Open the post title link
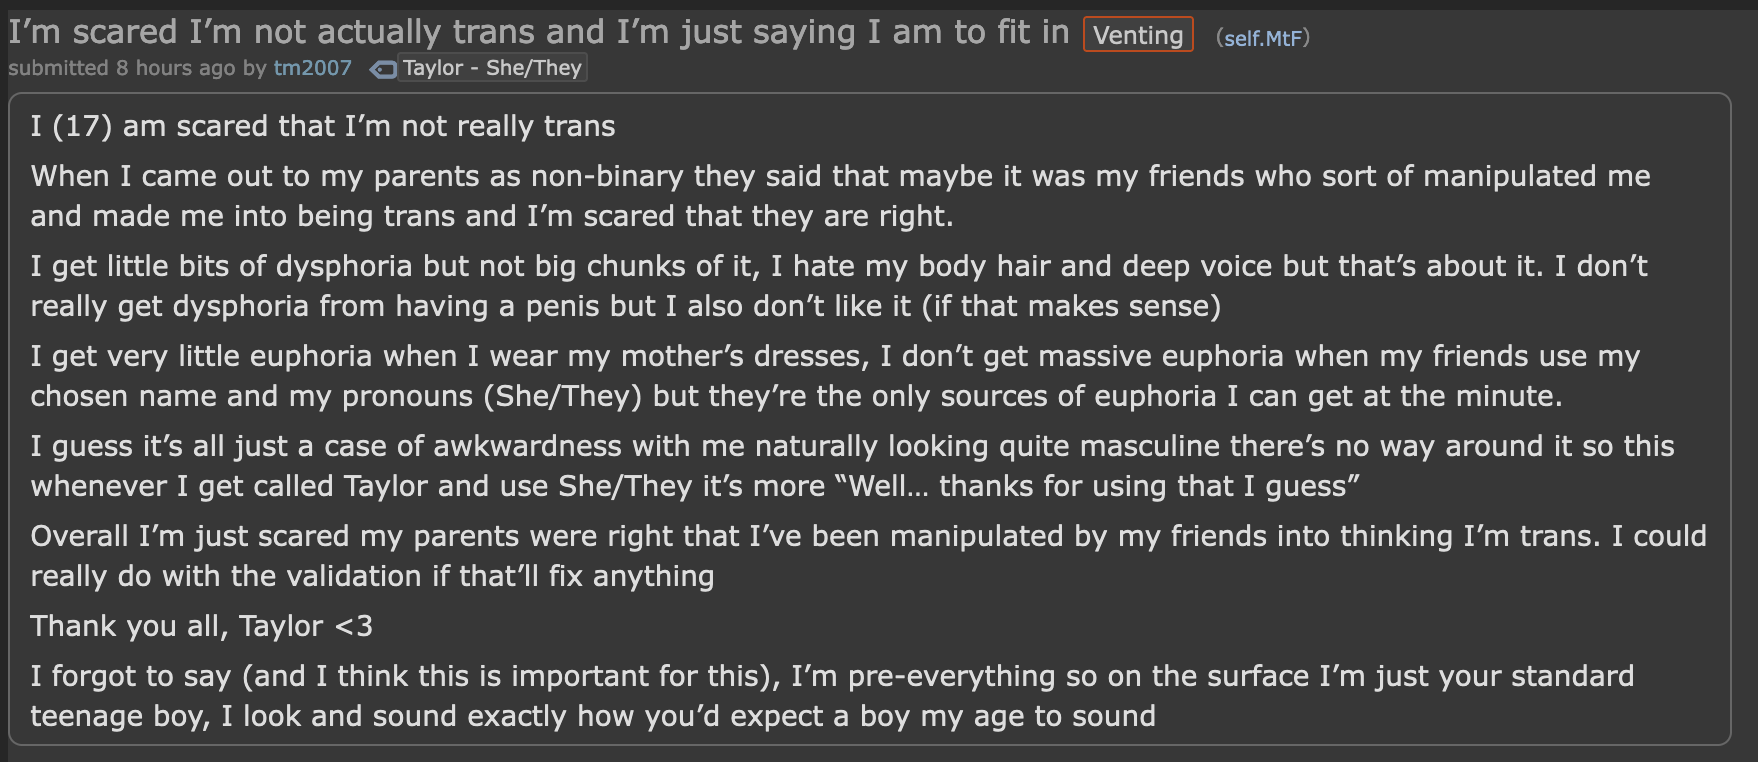 [x=538, y=32]
